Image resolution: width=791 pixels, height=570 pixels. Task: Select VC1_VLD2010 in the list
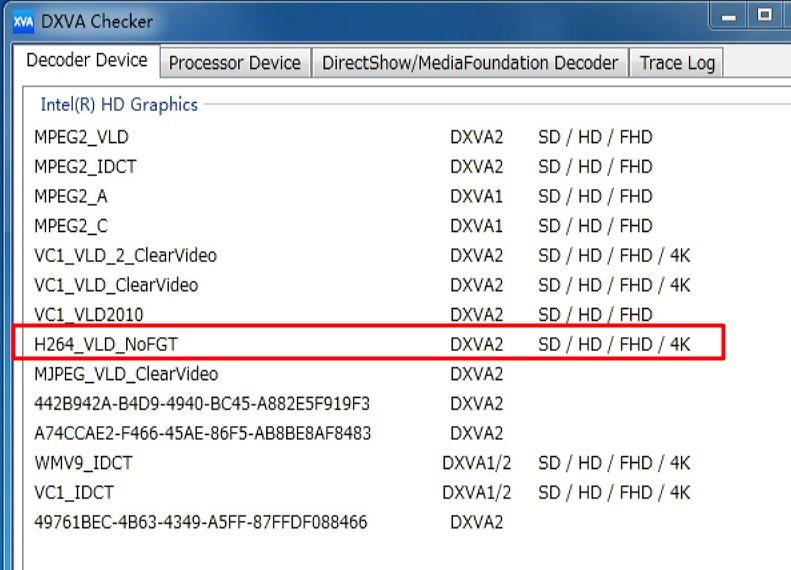tap(89, 315)
